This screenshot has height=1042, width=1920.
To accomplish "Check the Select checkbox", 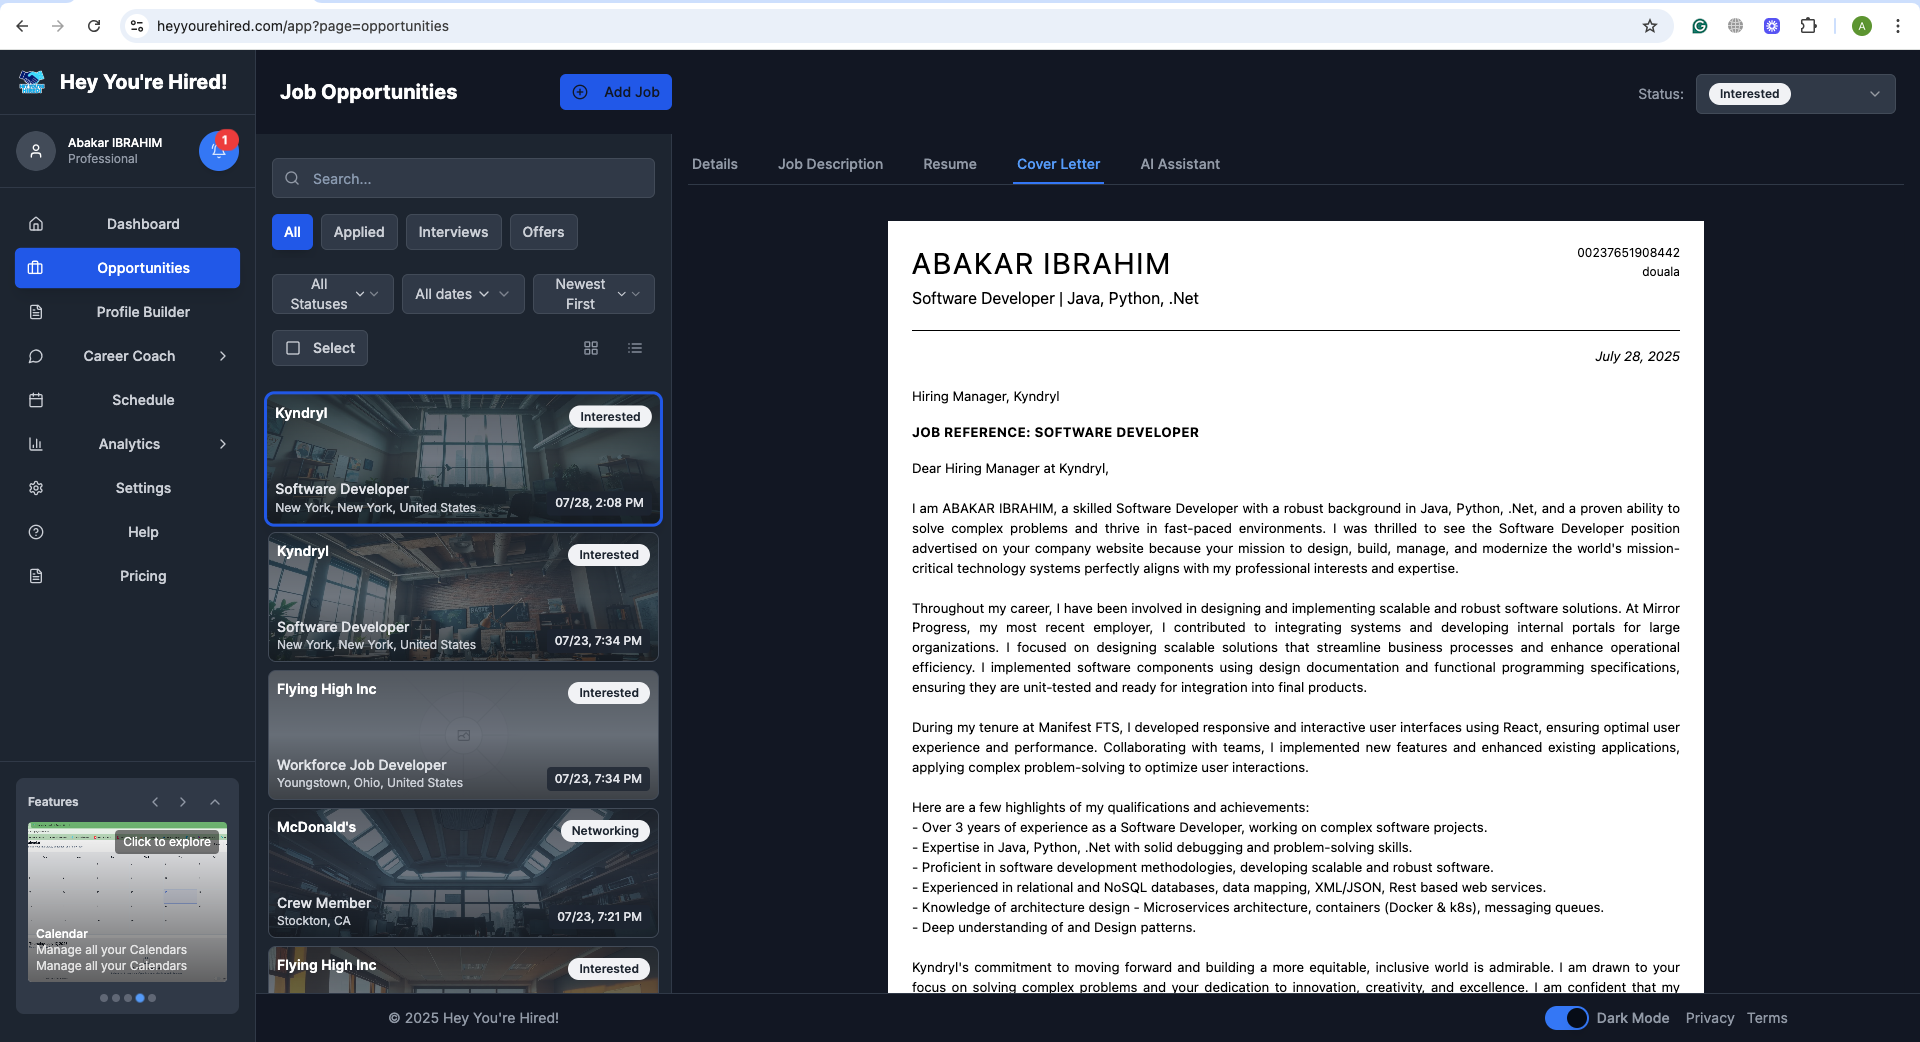I will coord(293,348).
